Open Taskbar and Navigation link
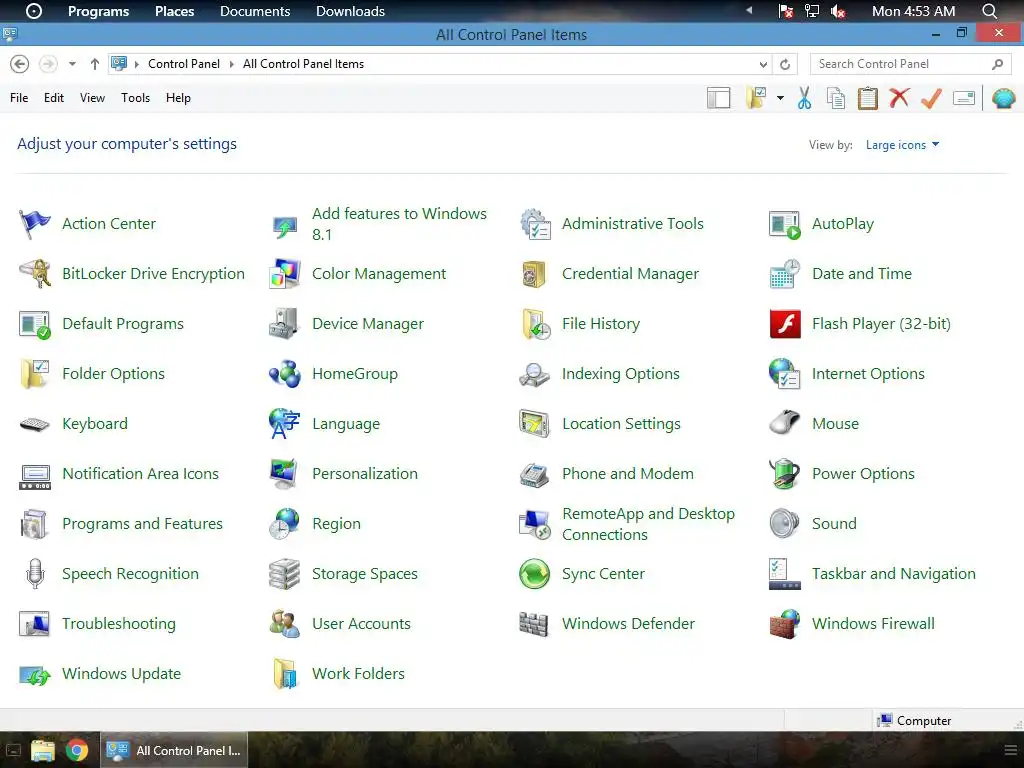The image size is (1024, 768). (894, 573)
